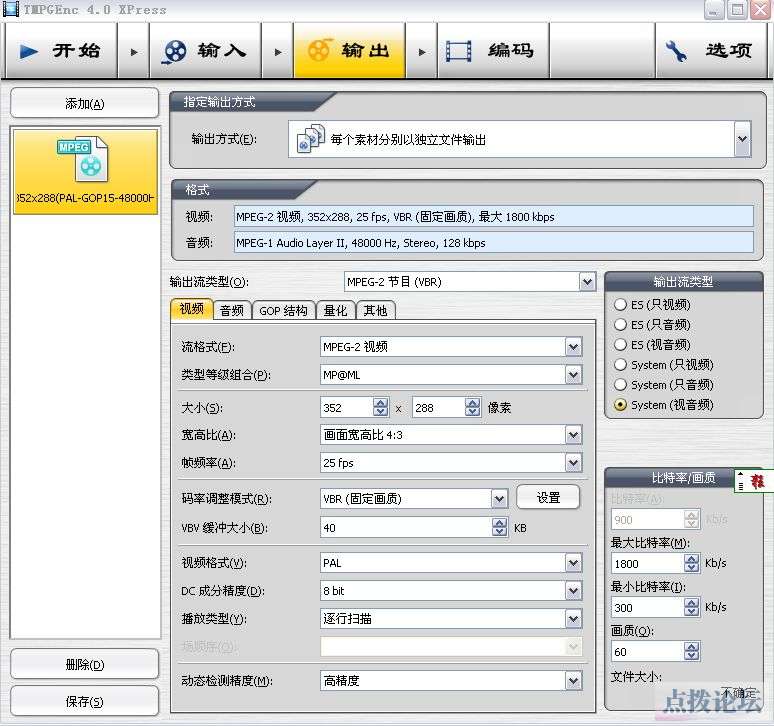The image size is (774, 726).
Task: Open the 播放类型 dropdown
Action: pyautogui.click(x=573, y=618)
